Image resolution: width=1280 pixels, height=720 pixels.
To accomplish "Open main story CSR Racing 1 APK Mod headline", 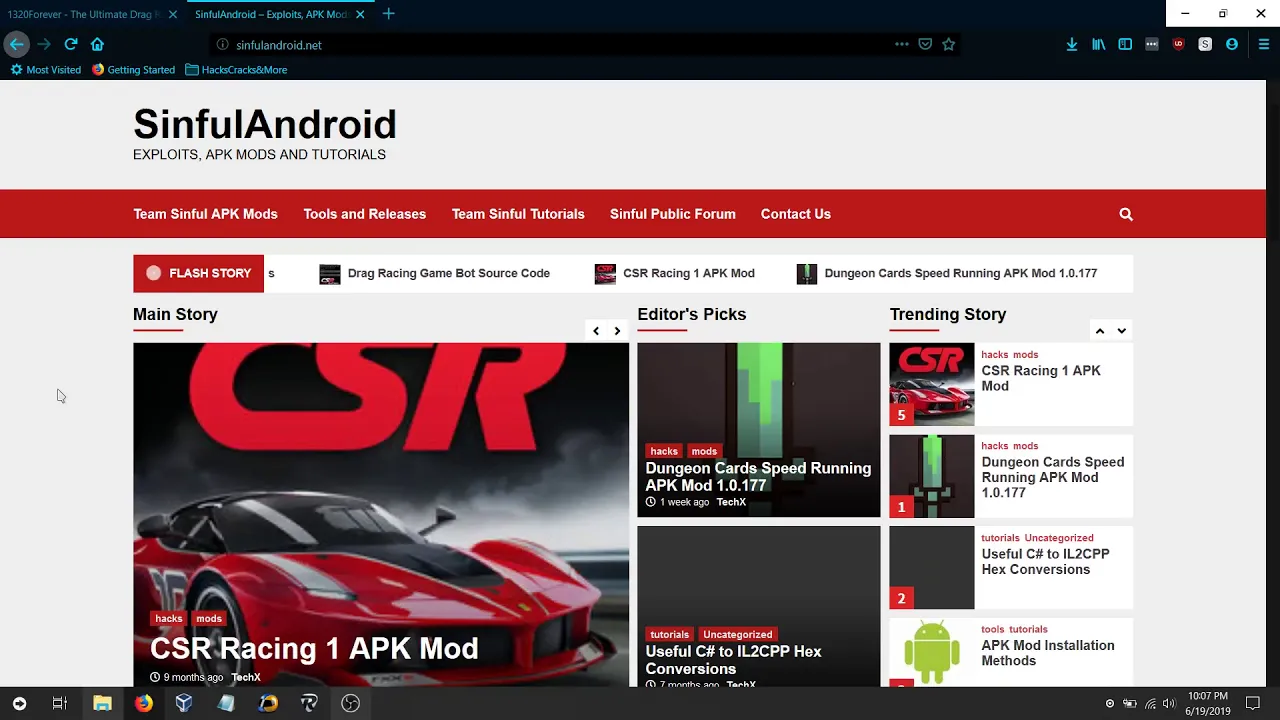I will 314,649.
